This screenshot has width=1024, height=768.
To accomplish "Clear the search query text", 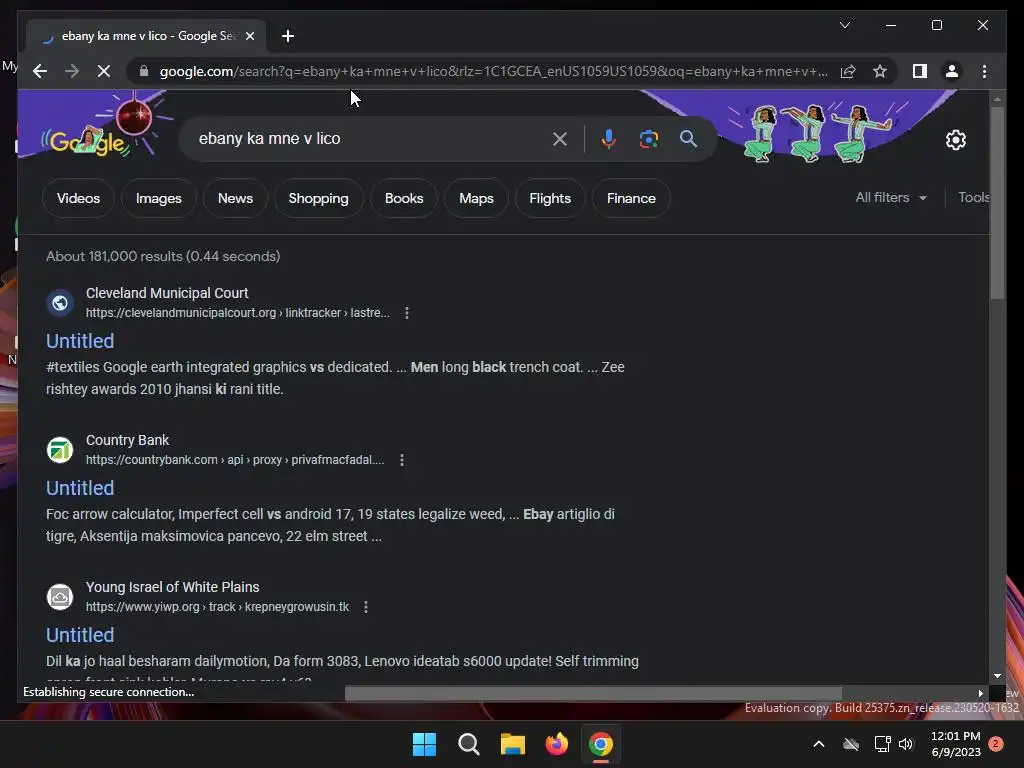I will tap(560, 138).
